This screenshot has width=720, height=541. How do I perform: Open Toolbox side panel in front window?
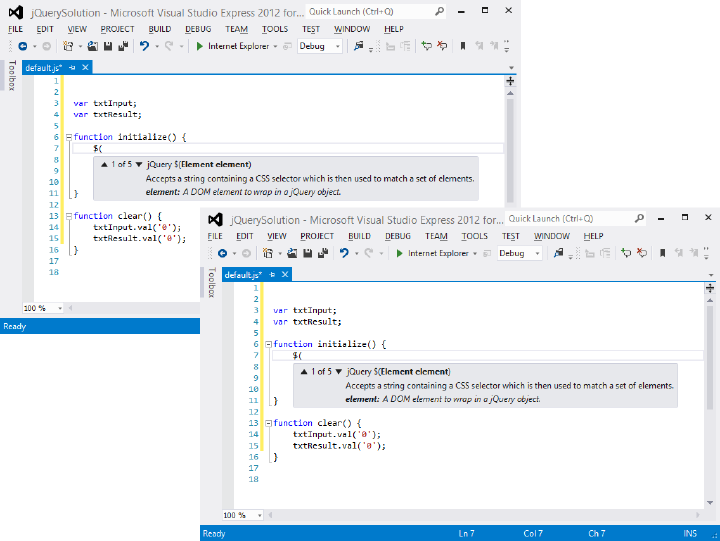point(211,282)
